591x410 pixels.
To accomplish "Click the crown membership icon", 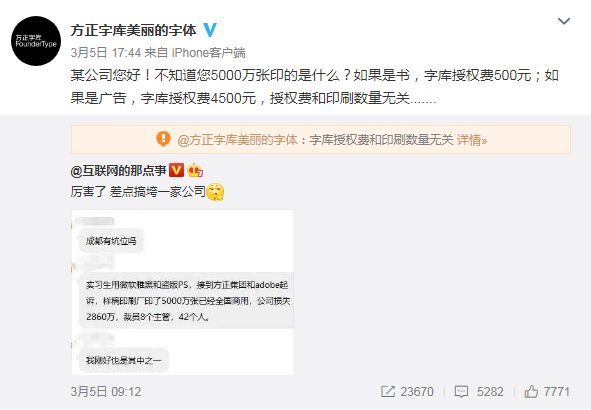I will 195,170.
